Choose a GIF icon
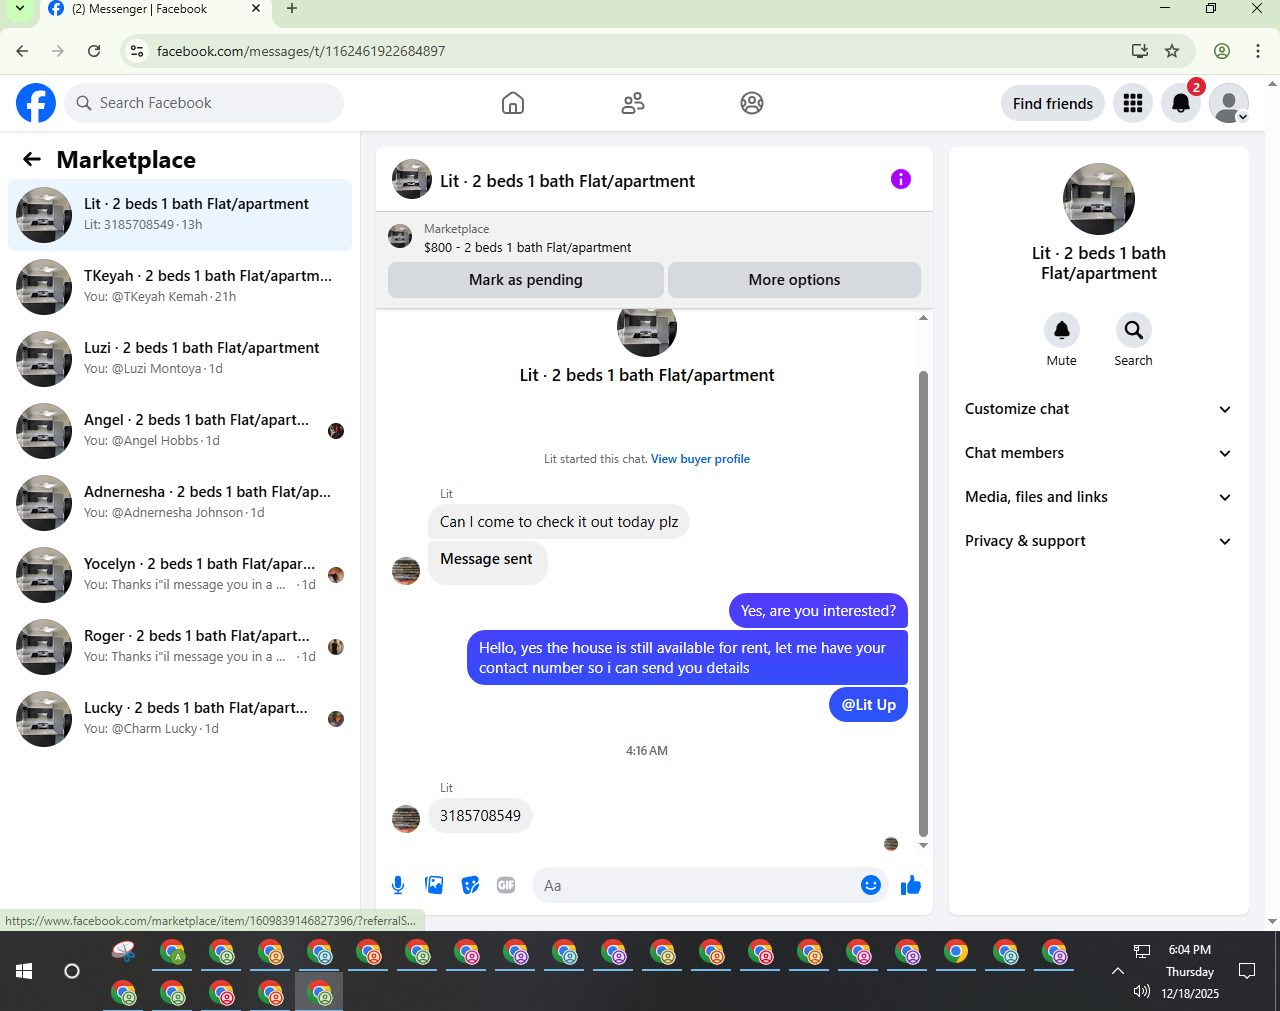Image resolution: width=1280 pixels, height=1011 pixels. click(x=506, y=885)
